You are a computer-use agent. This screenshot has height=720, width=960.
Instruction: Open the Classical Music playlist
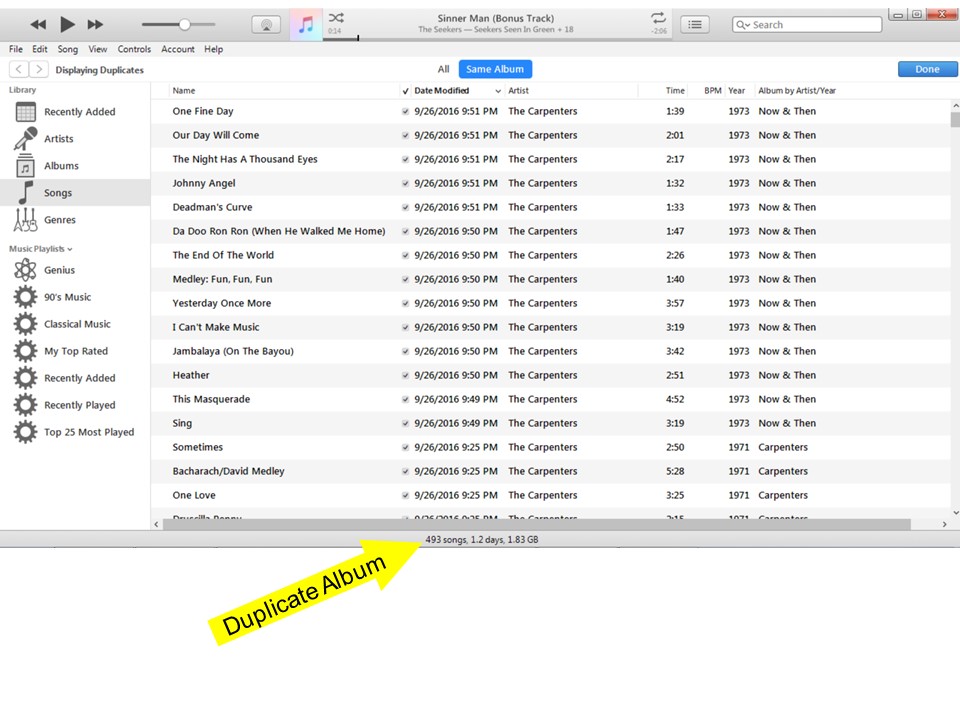75,324
